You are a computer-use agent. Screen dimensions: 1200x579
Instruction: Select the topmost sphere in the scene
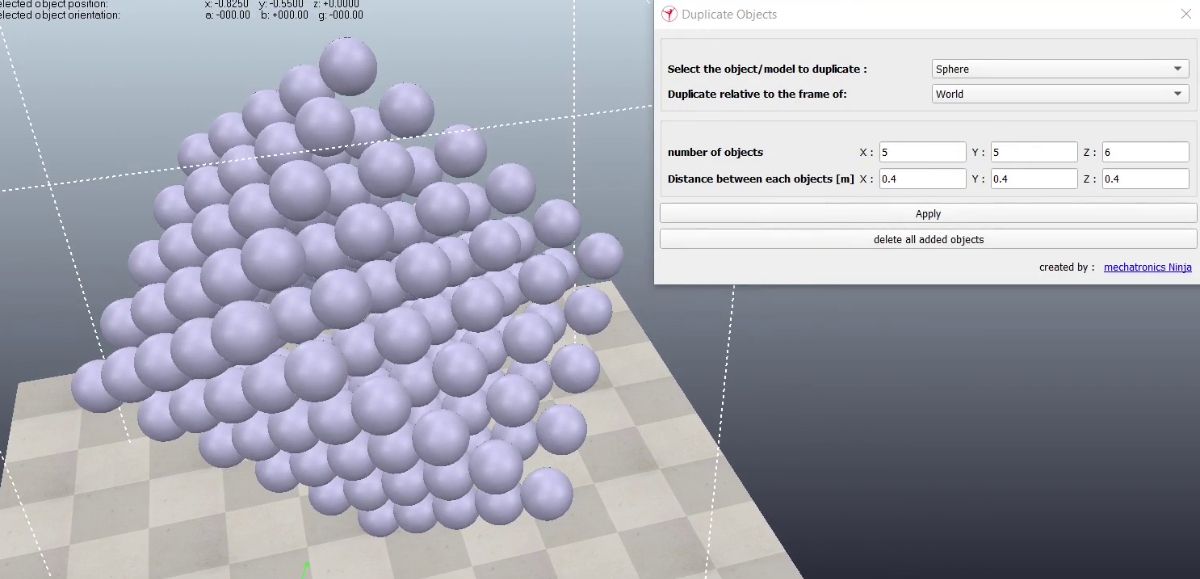(x=348, y=66)
